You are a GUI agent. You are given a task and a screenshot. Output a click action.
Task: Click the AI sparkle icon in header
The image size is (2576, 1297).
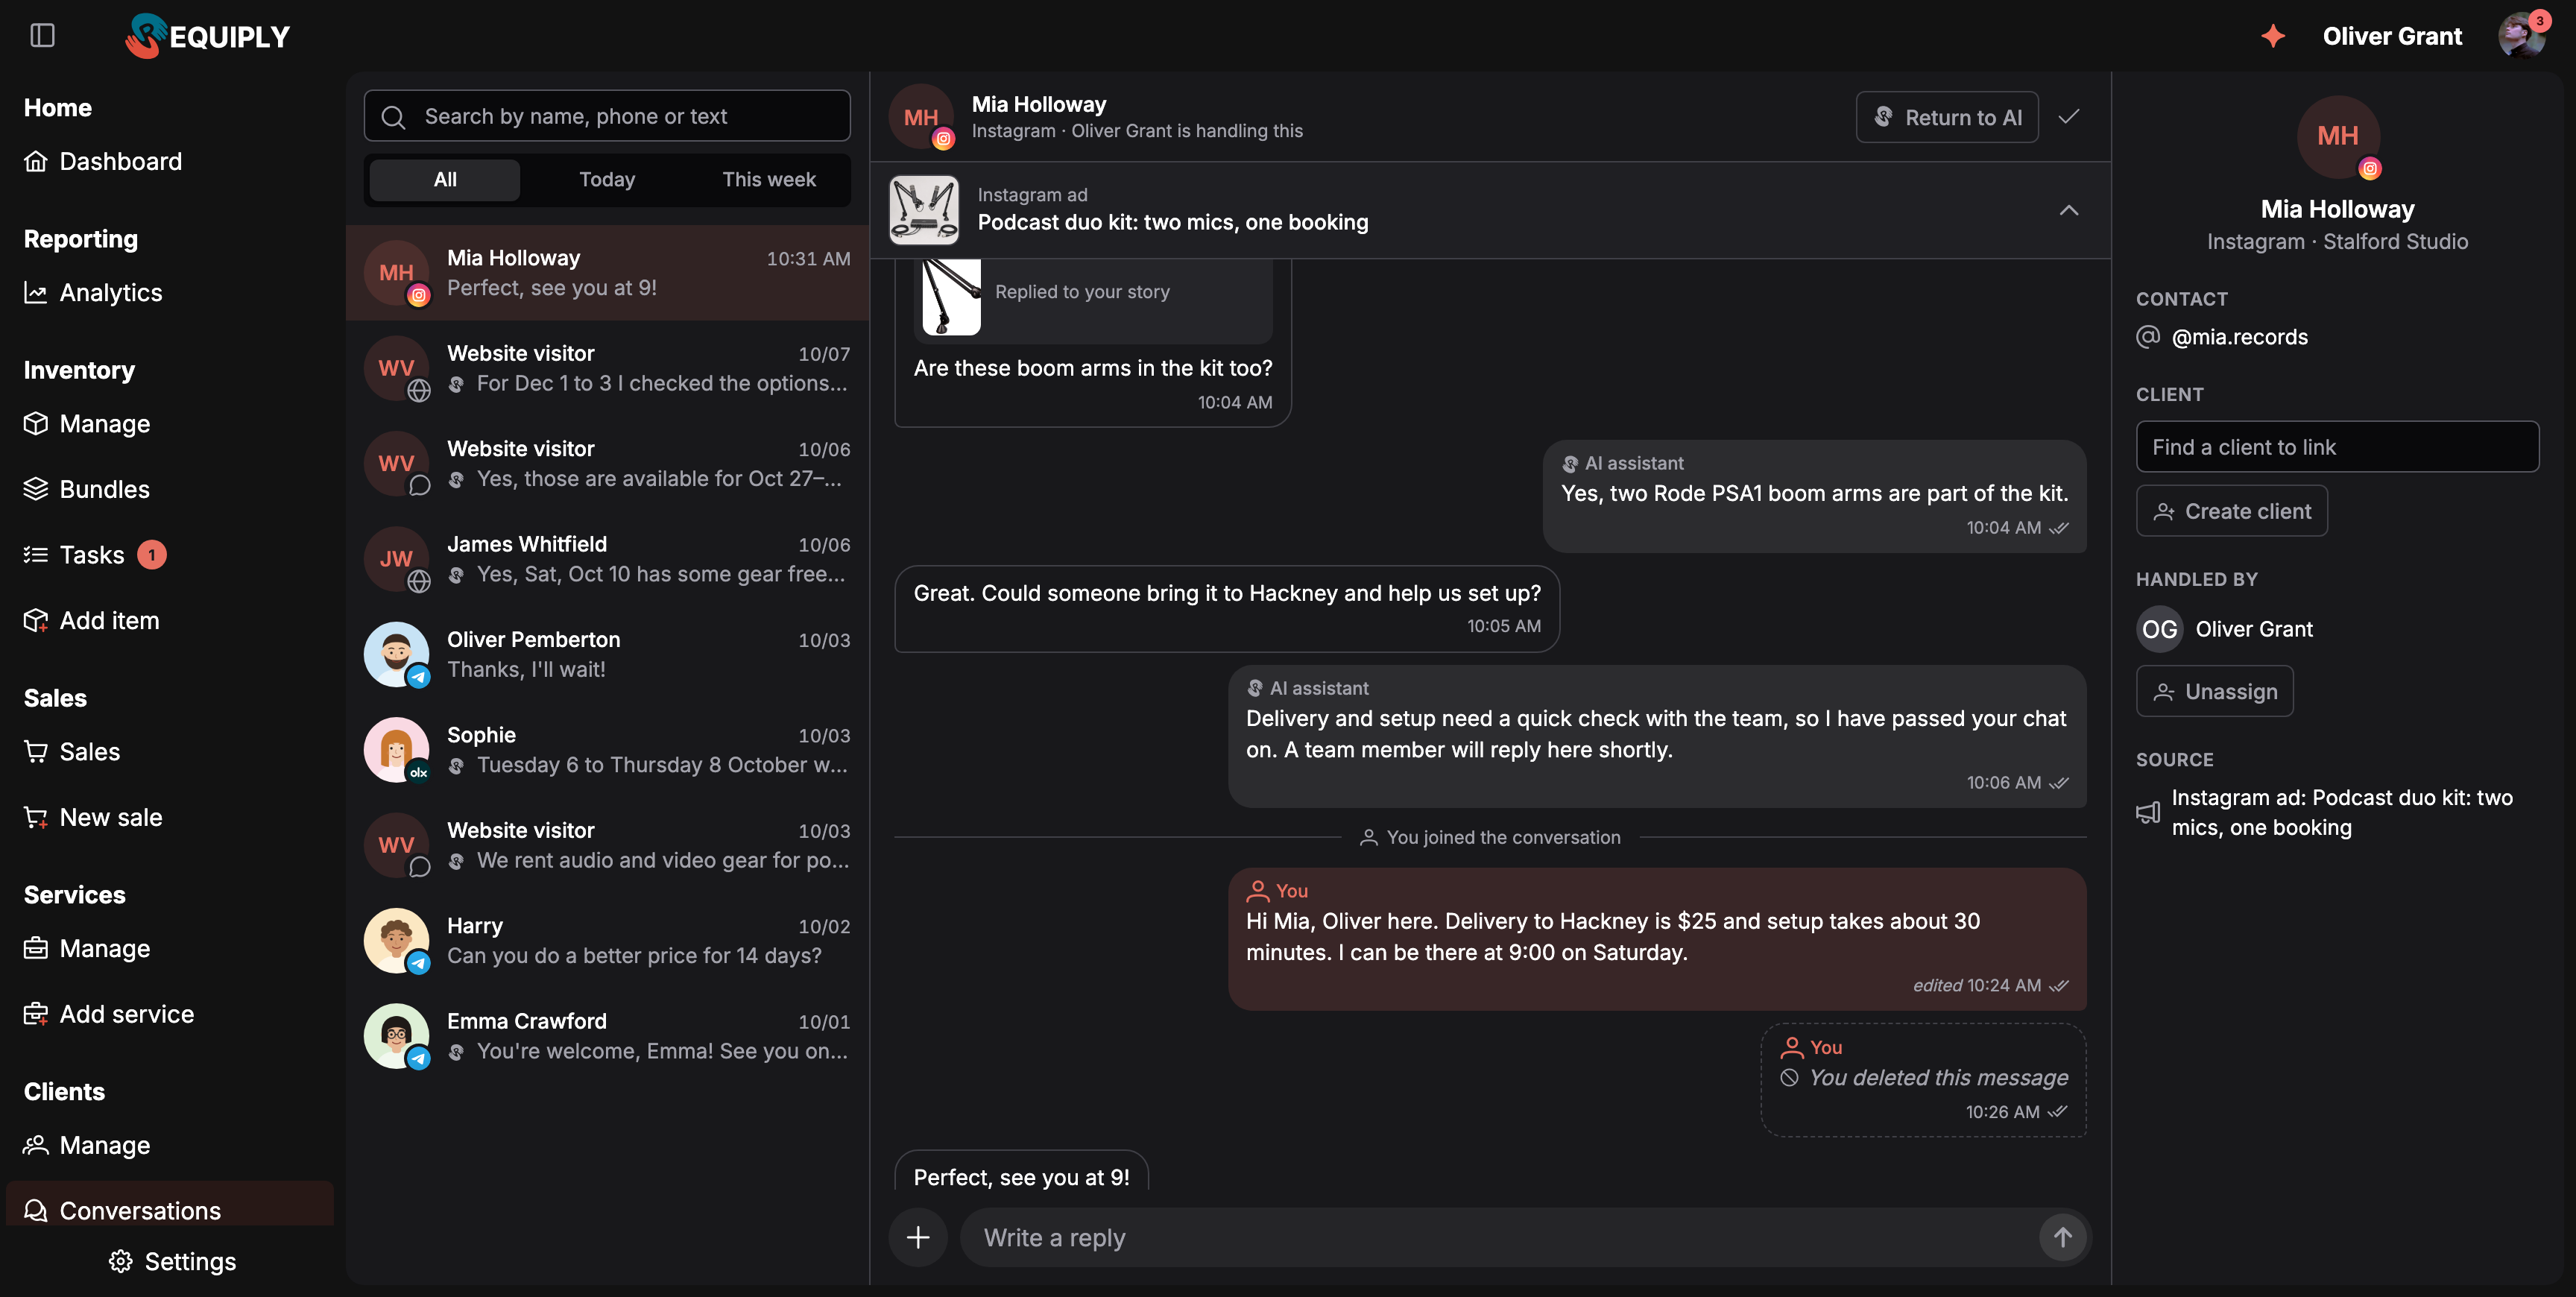tap(2273, 36)
